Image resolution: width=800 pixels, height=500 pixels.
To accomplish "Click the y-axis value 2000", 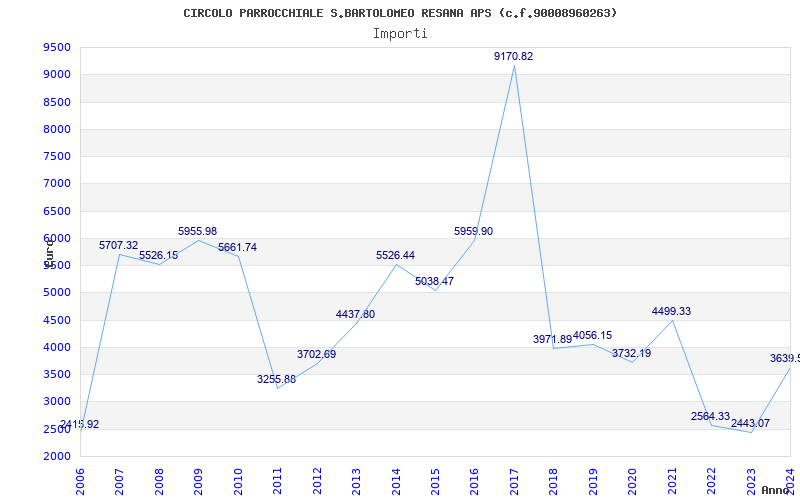I will (x=57, y=456).
